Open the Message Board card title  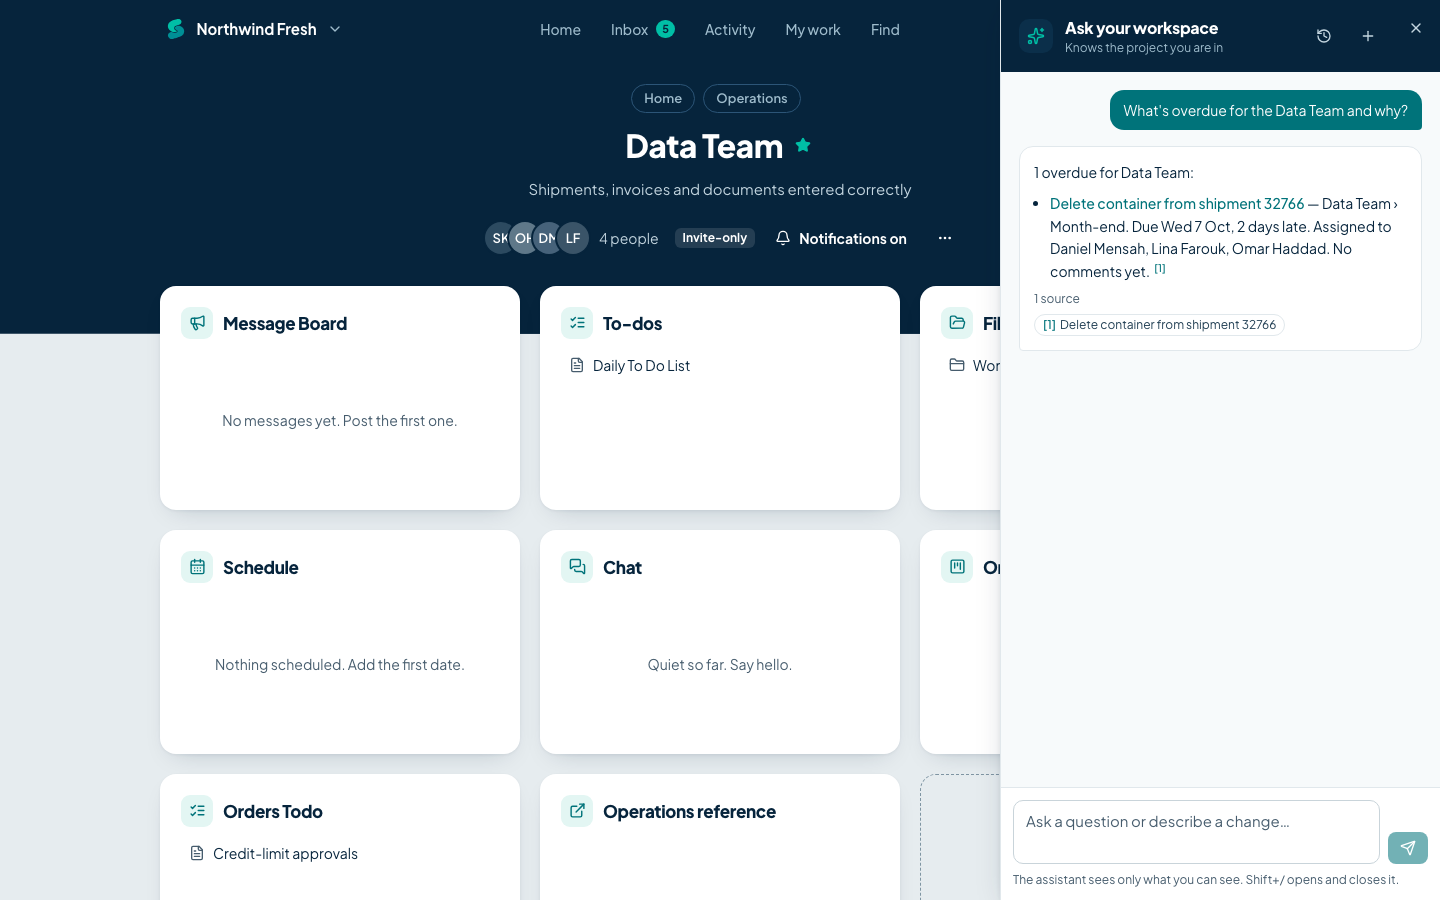click(285, 324)
